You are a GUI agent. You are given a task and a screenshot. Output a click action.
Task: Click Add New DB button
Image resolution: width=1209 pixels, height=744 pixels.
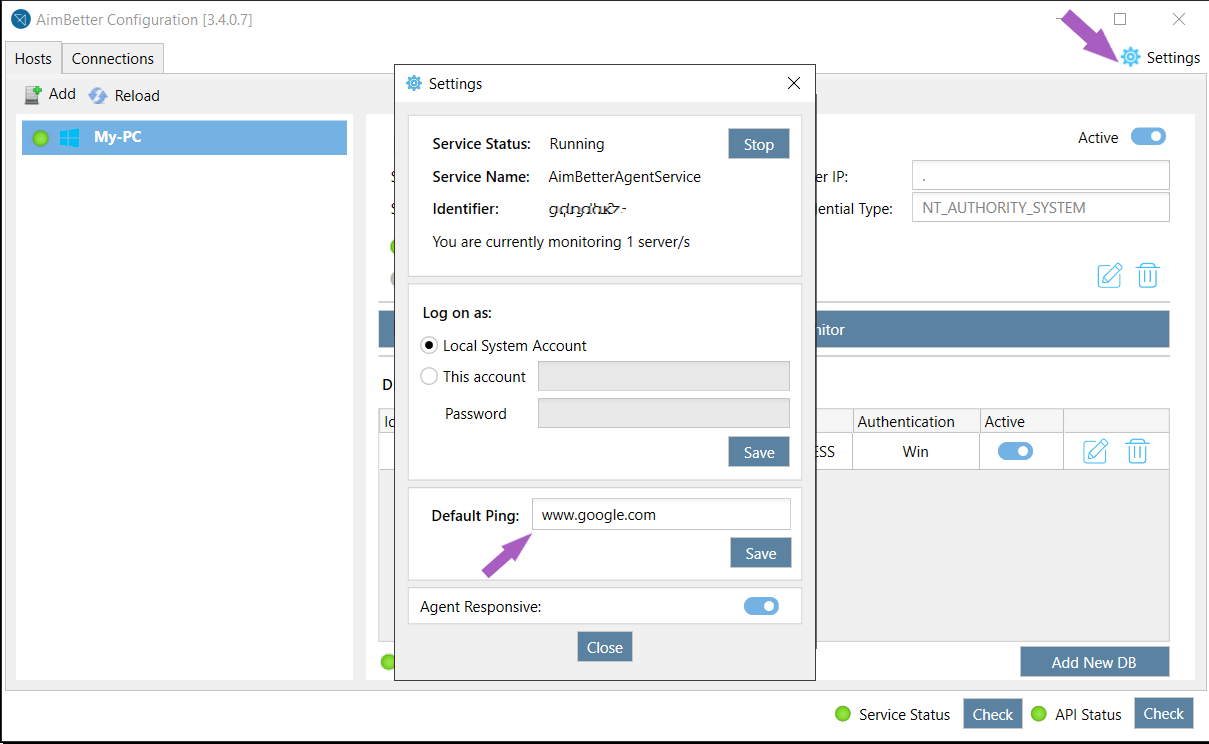(1094, 662)
